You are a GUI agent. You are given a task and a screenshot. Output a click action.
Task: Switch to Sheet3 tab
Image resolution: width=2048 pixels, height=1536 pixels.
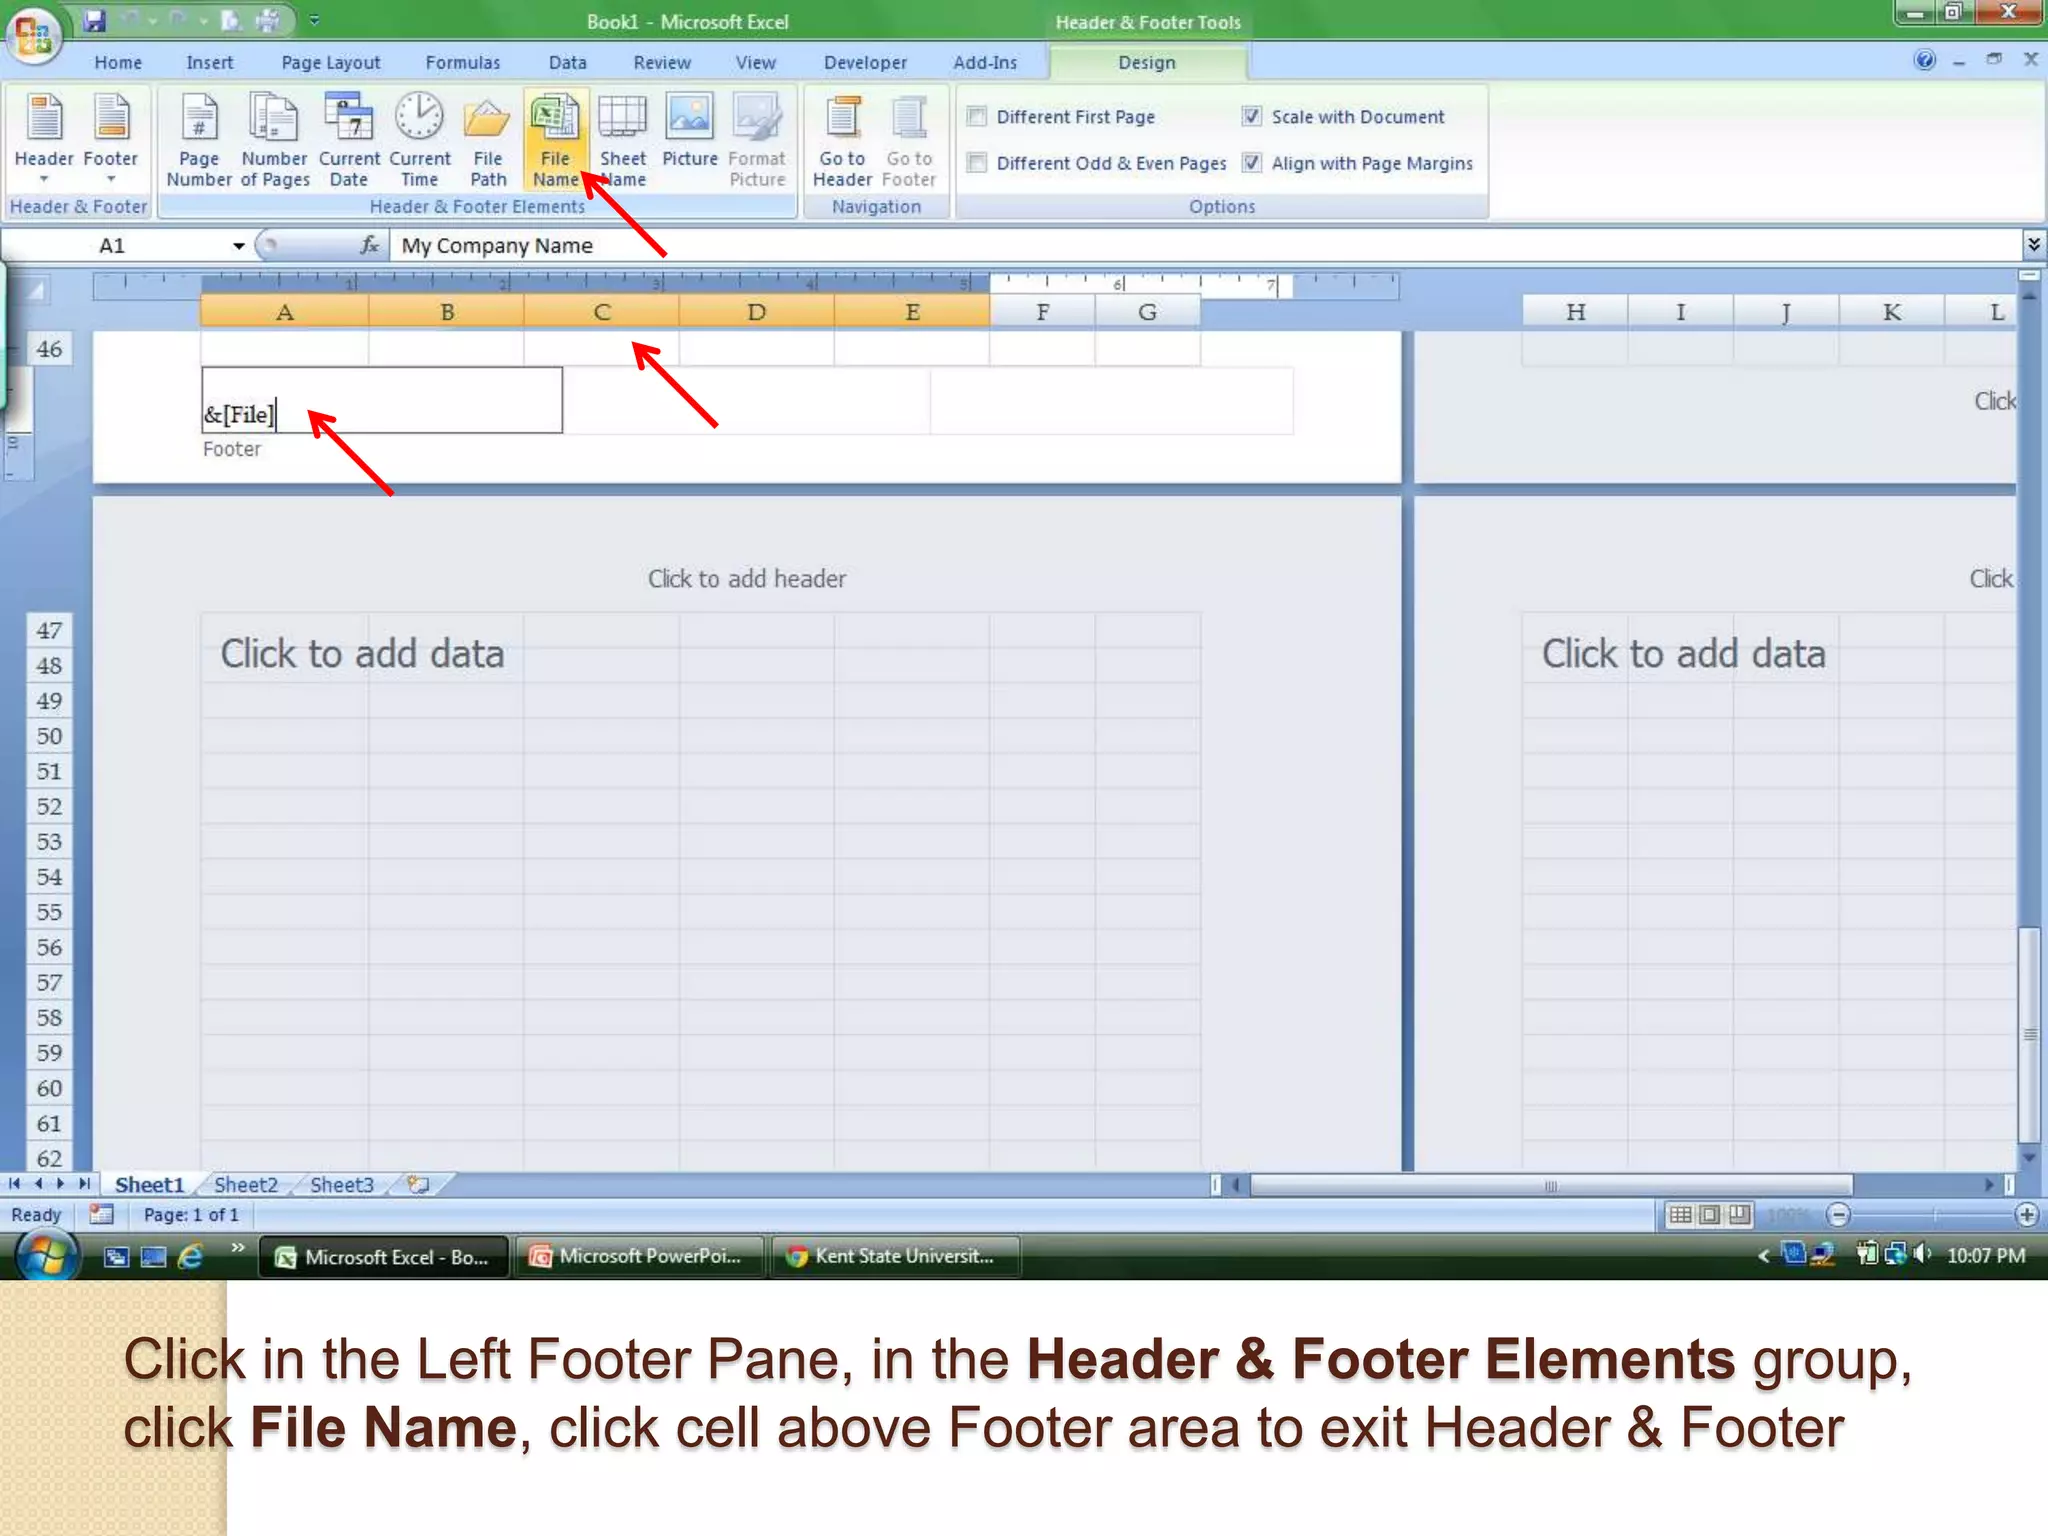[342, 1185]
